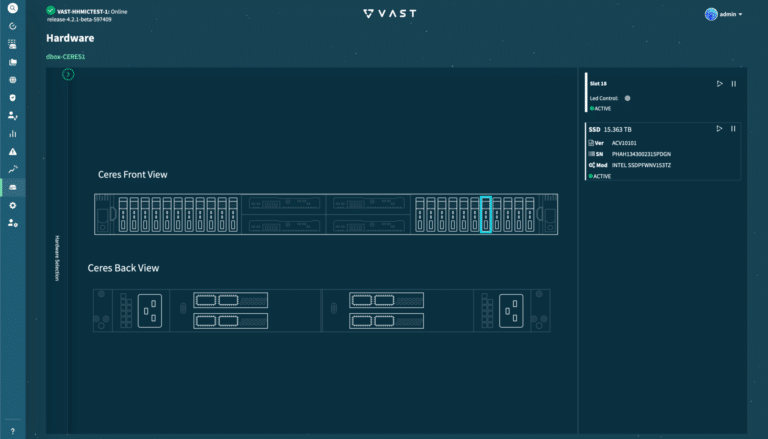The image size is (768, 439).
Task: Select the lower-left center module in front view
Action: click(284, 225)
